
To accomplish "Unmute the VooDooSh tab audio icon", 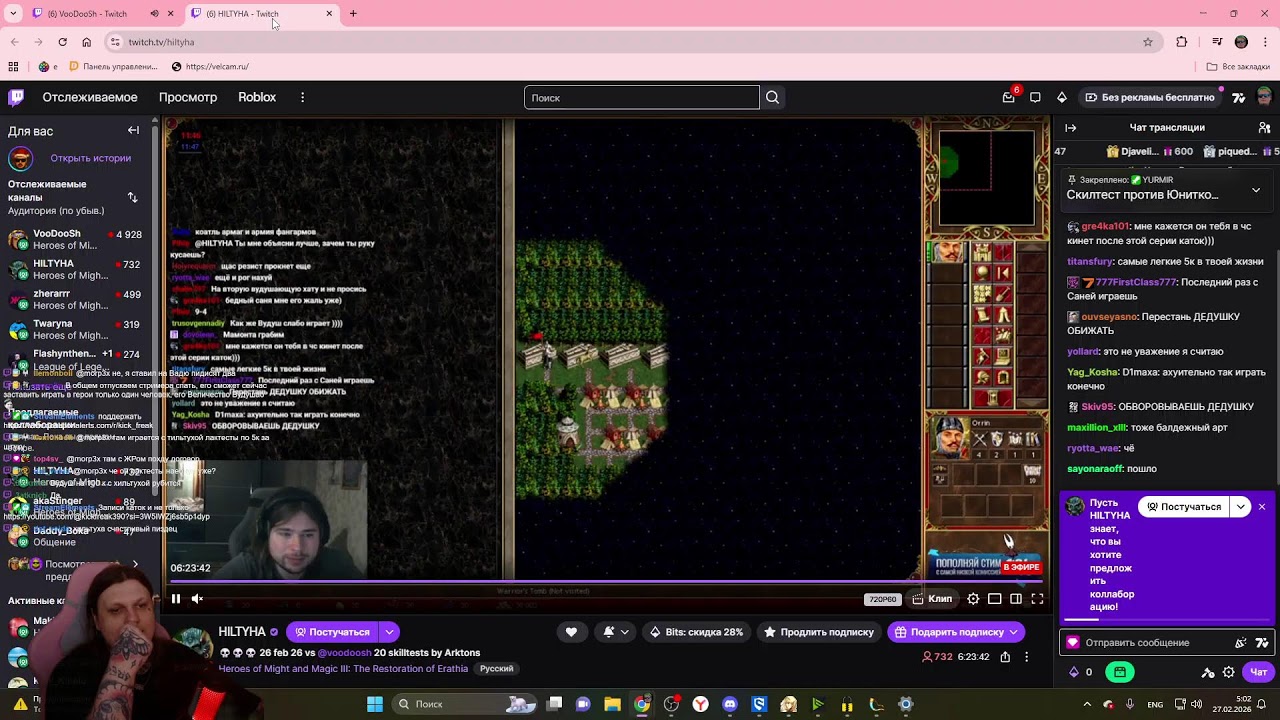I will point(154,14).
